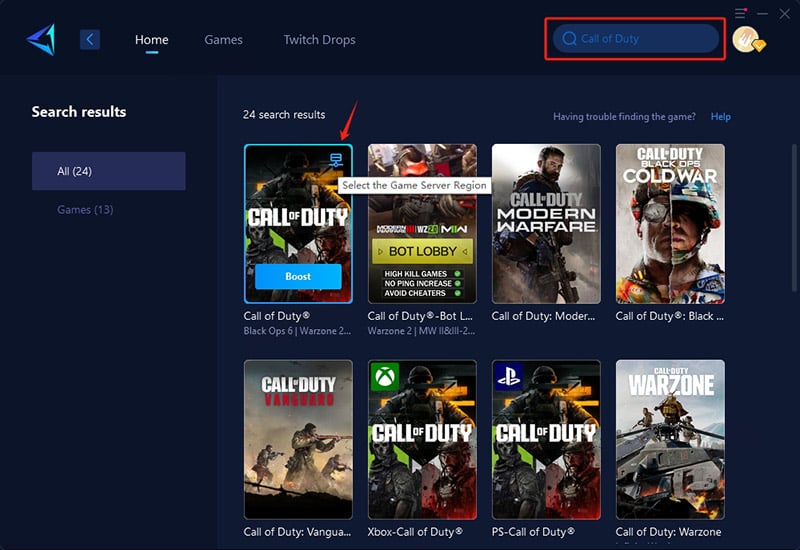Click the GearUP logo icon

point(41,39)
